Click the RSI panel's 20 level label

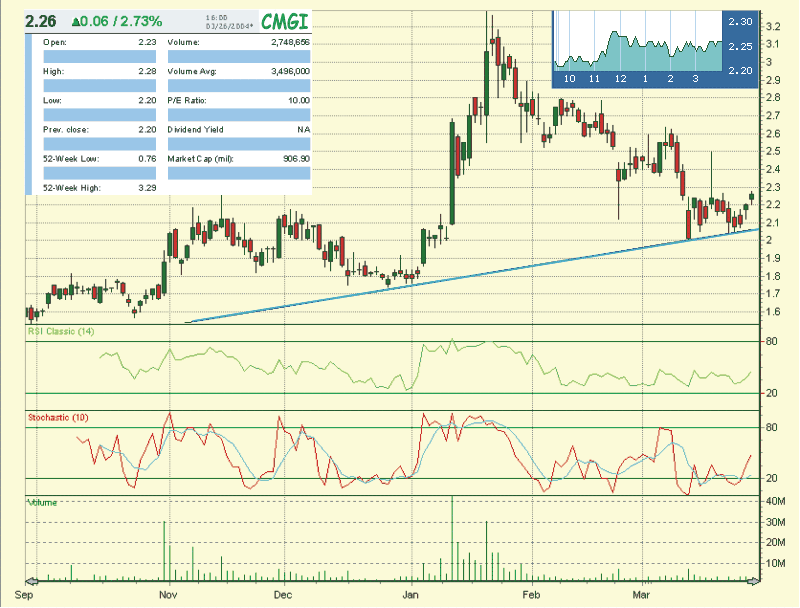tap(771, 393)
